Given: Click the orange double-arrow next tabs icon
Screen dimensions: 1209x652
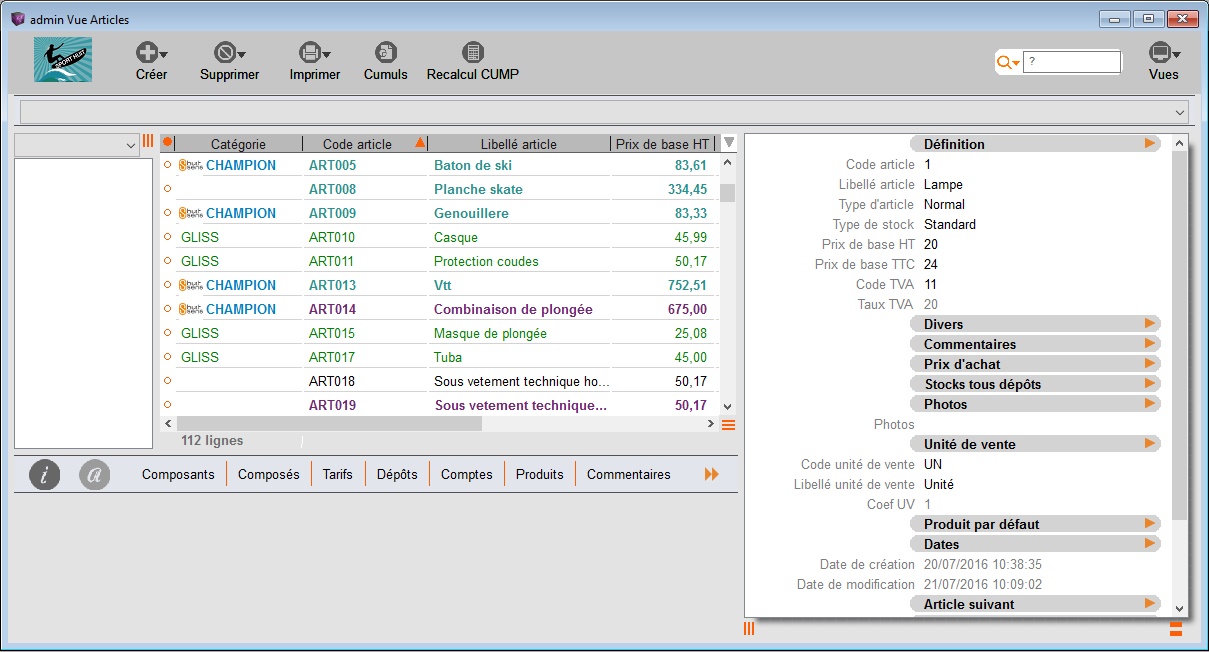Looking at the screenshot, I should pyautogui.click(x=712, y=474).
